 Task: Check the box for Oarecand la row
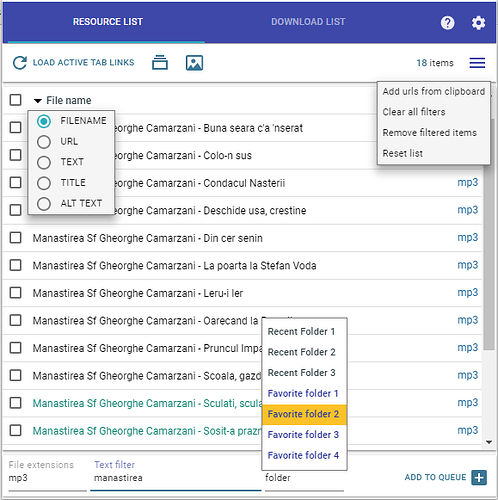tap(16, 320)
